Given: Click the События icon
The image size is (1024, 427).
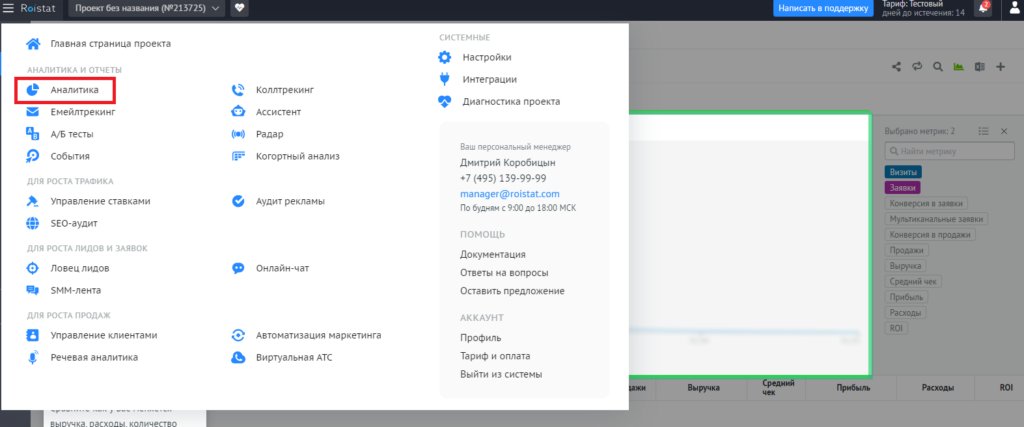Looking at the screenshot, I should 33,156.
